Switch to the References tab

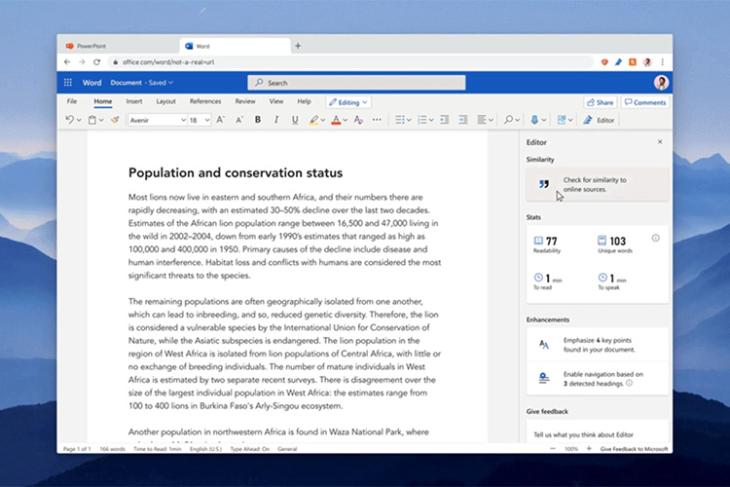click(205, 101)
